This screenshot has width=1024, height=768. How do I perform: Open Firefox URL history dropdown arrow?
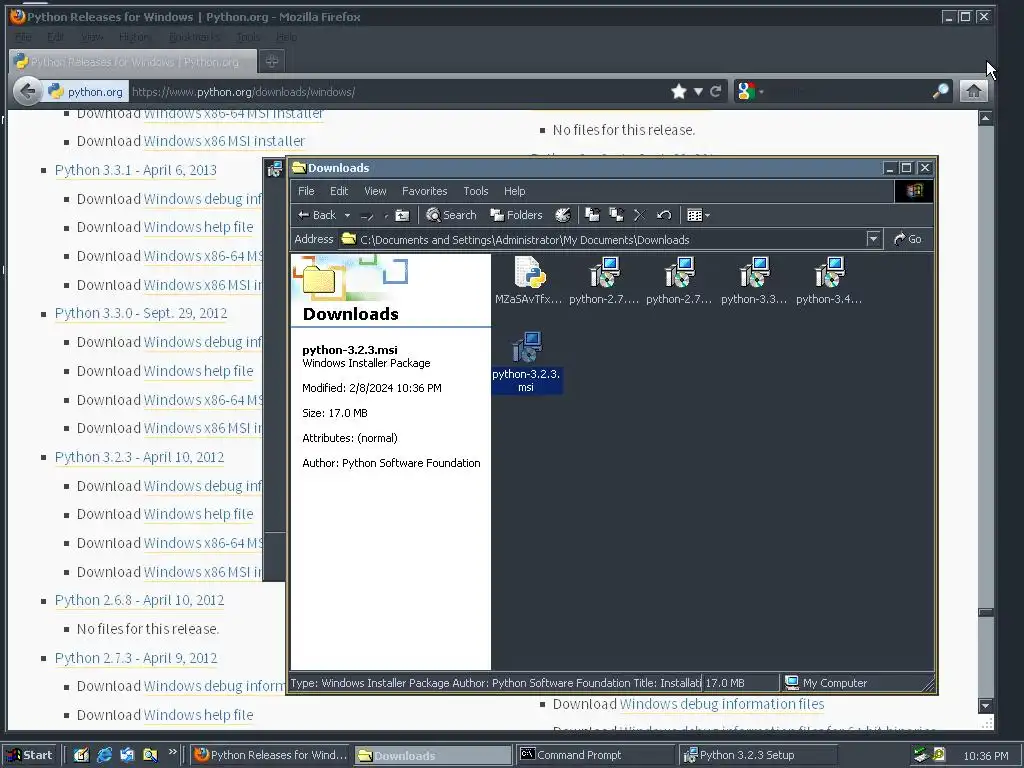pos(698,91)
